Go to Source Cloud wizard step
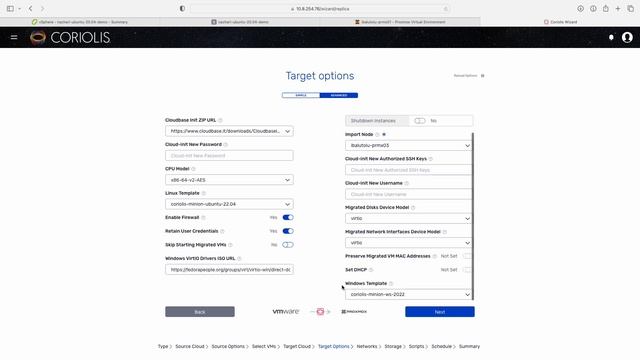 tap(190, 347)
